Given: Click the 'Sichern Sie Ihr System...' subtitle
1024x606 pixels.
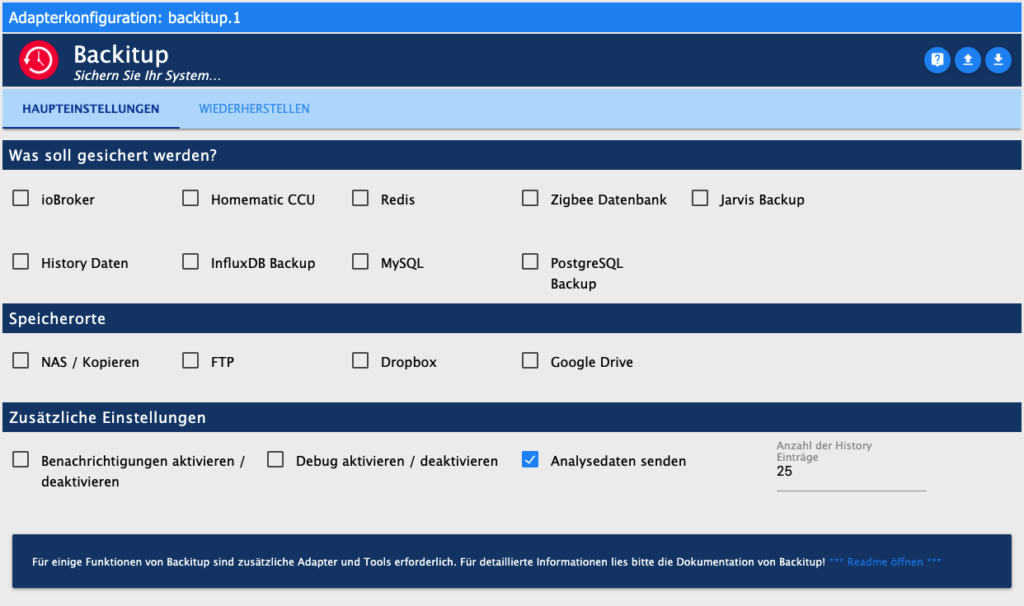Looking at the screenshot, I should pos(147,76).
